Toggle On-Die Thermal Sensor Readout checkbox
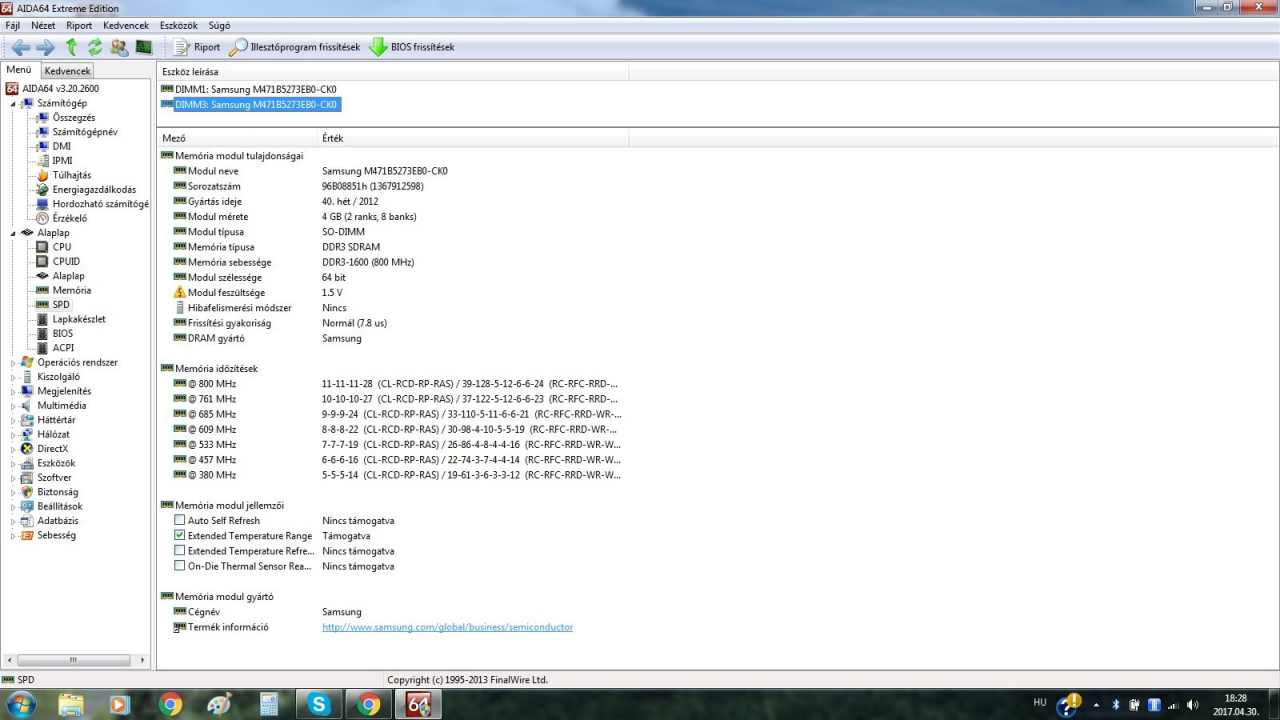 tap(180, 566)
